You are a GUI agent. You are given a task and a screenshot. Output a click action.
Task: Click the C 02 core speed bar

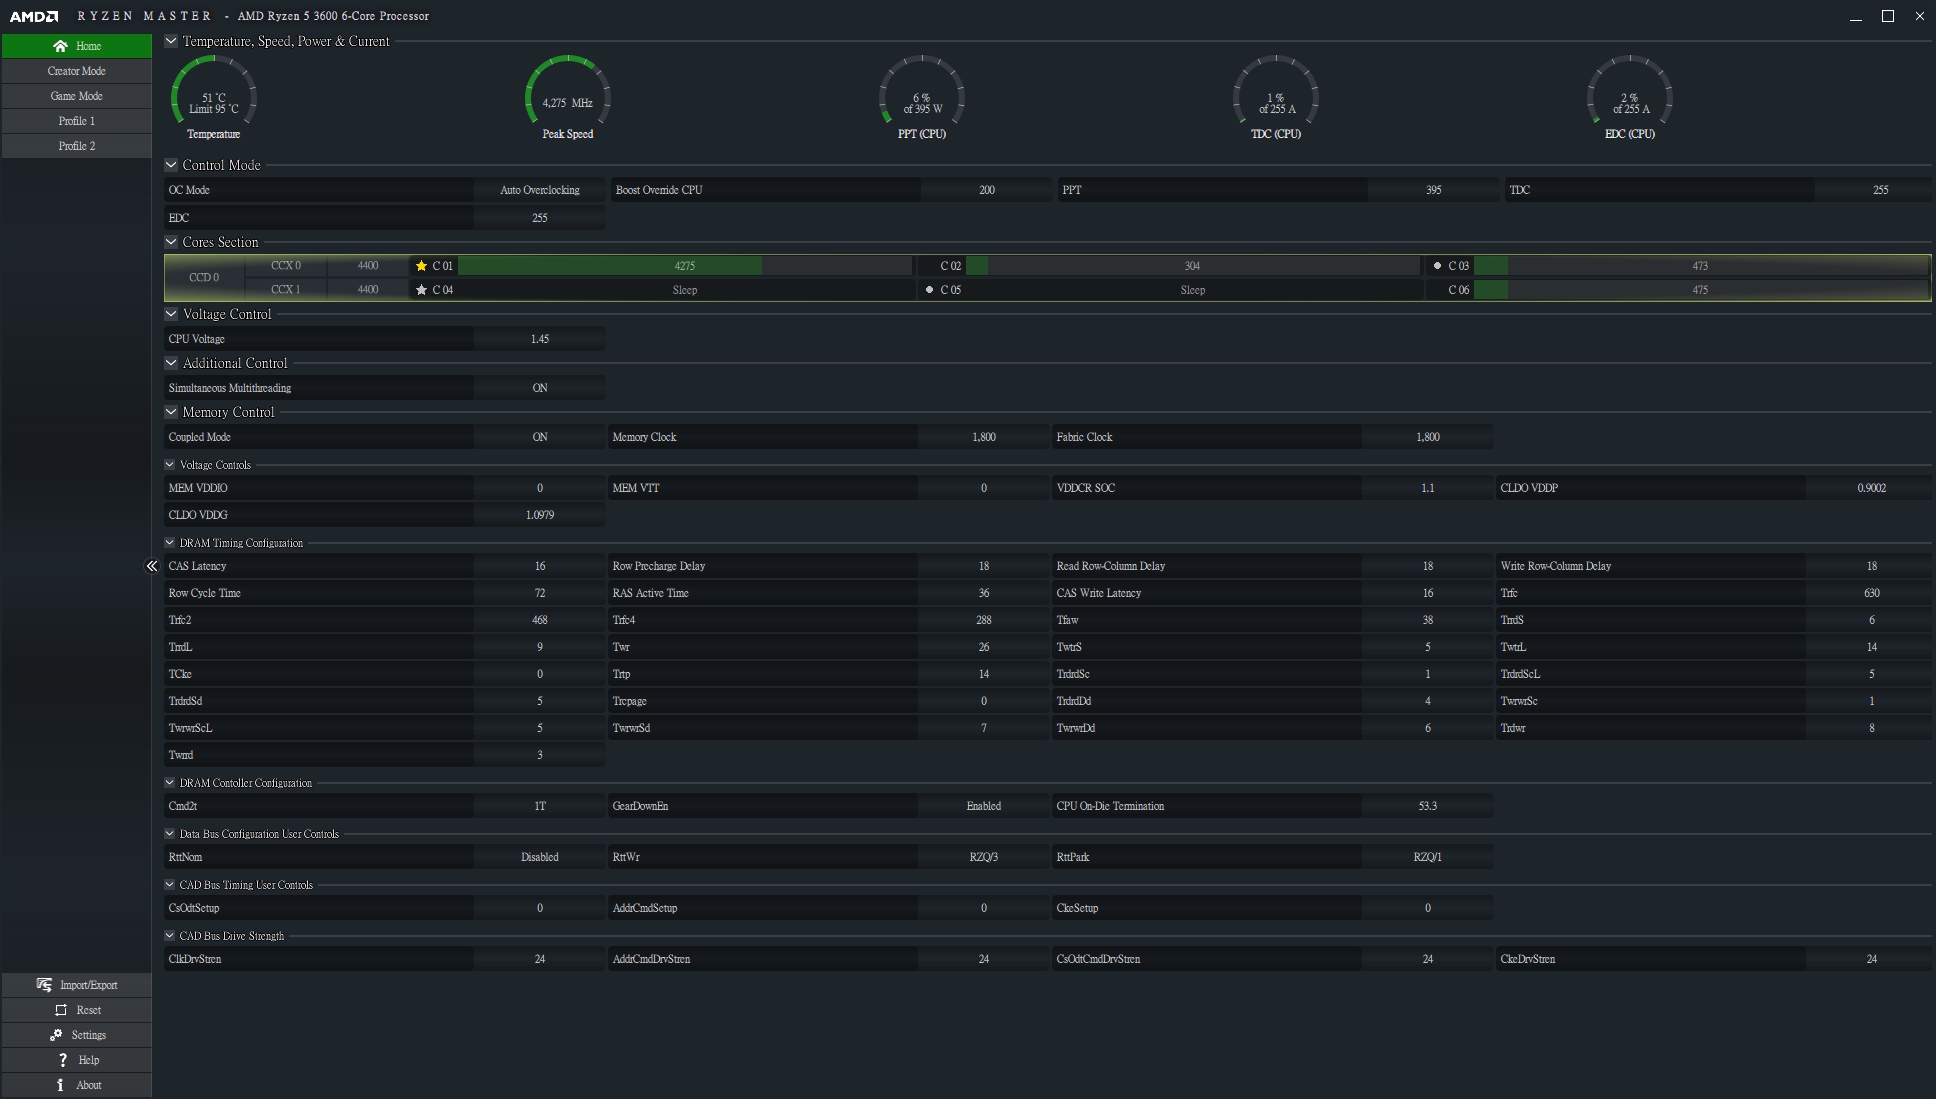click(1193, 266)
